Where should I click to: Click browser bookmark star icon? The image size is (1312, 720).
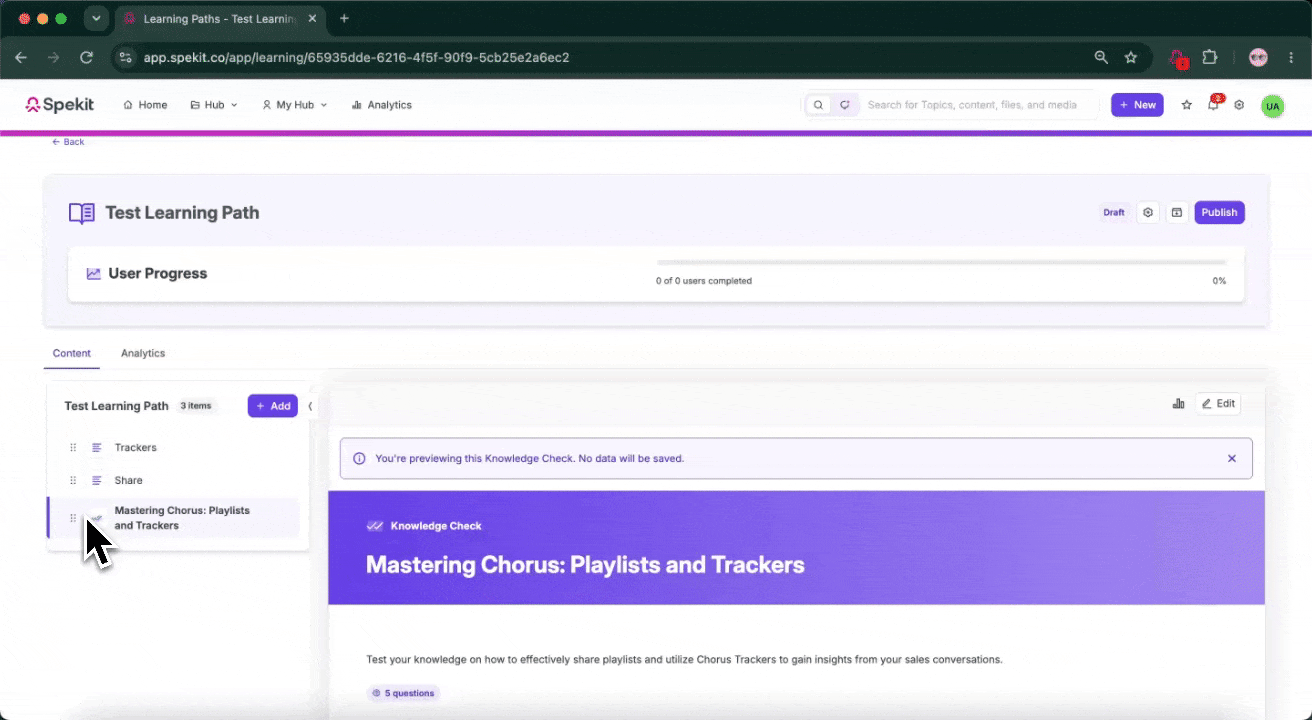coord(1131,58)
